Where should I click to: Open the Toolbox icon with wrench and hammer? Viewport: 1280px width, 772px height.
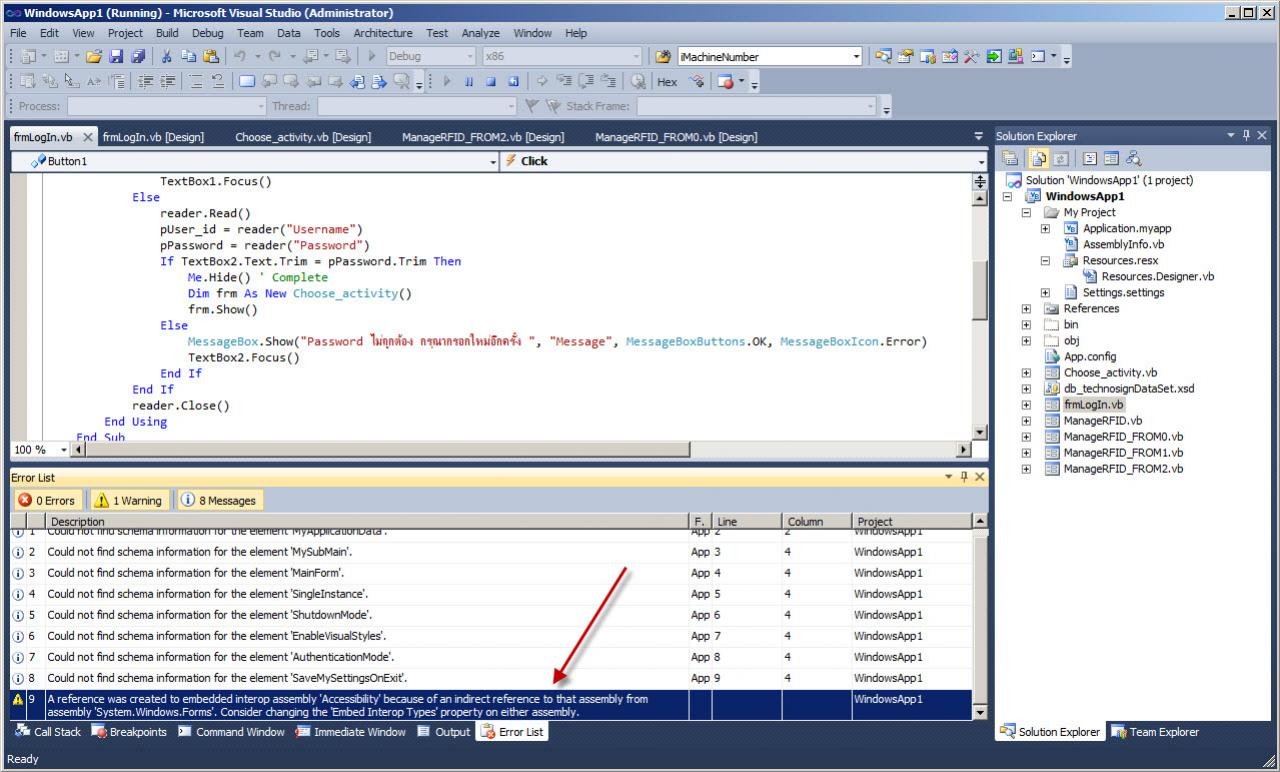click(971, 57)
